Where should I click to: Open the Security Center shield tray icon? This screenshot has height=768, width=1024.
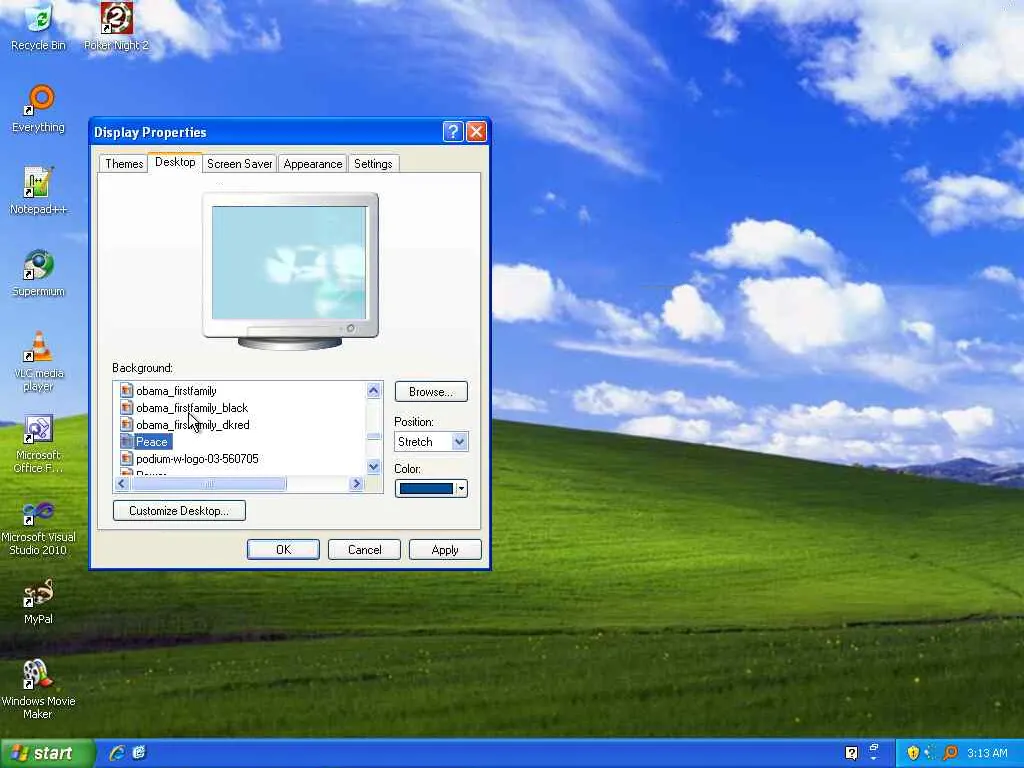pyautogui.click(x=913, y=753)
